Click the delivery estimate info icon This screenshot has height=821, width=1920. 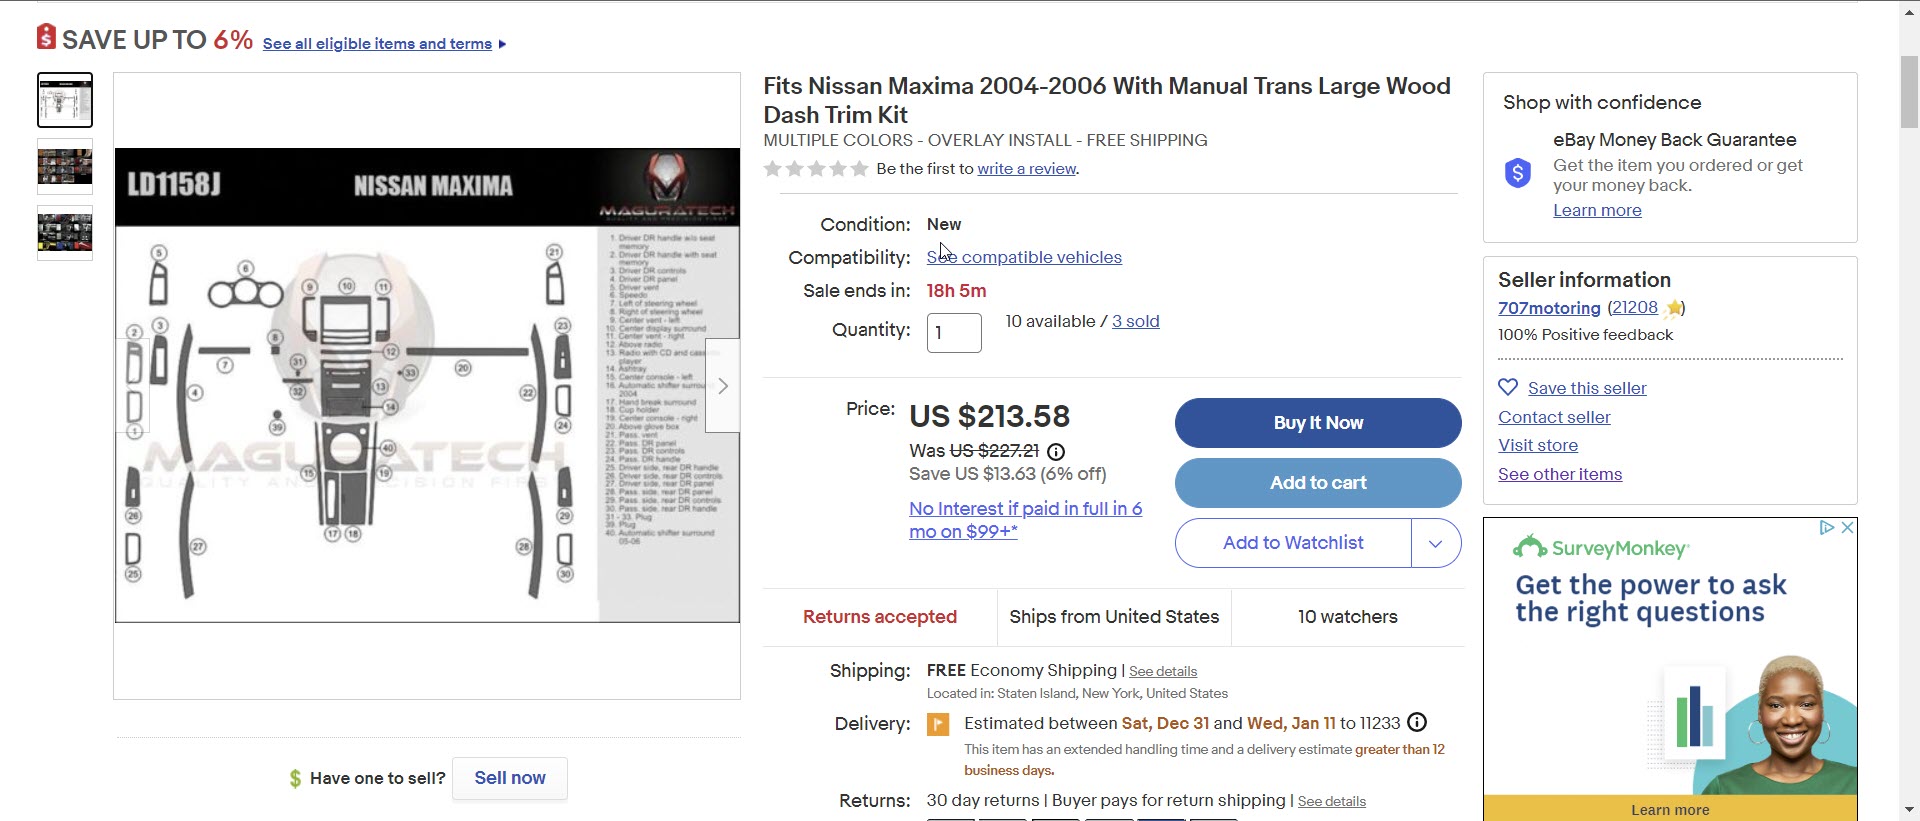click(x=1417, y=723)
